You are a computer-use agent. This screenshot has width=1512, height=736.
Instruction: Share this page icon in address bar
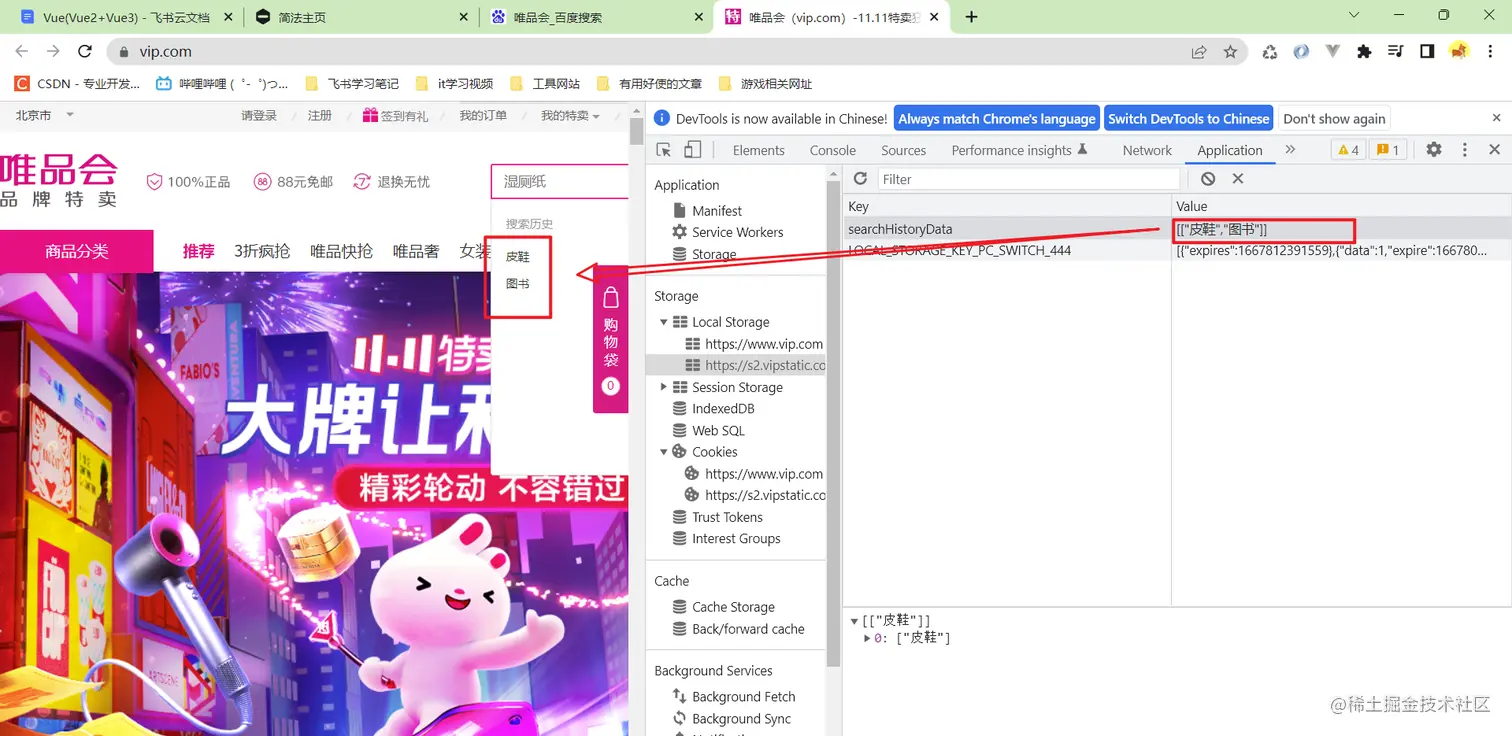pos(1198,51)
